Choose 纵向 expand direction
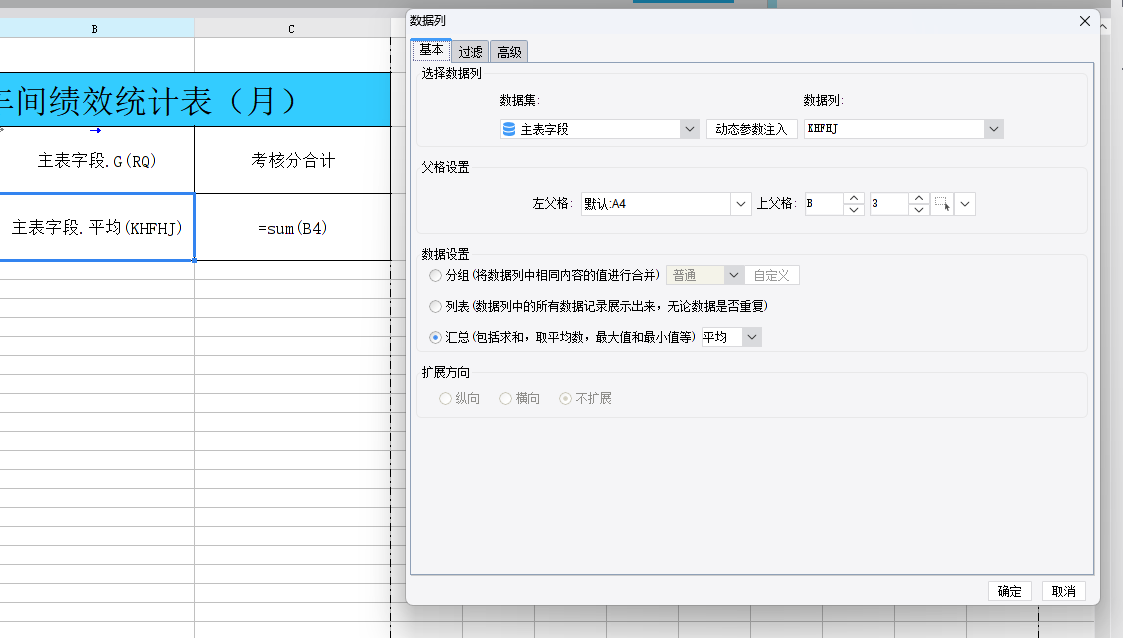The width and height of the screenshot is (1123, 638). (445, 399)
